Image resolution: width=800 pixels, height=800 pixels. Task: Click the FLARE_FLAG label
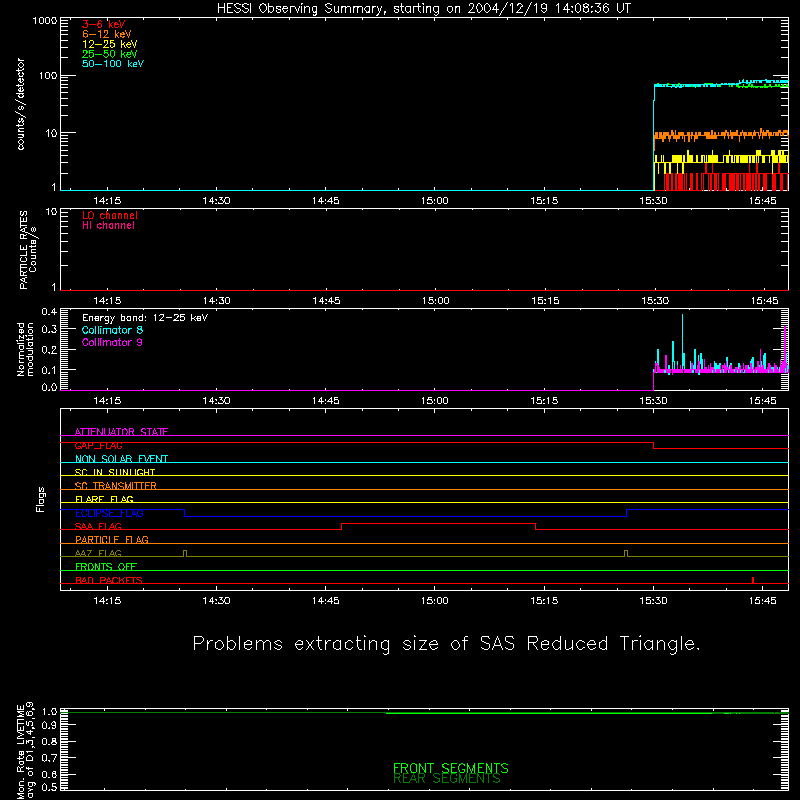pos(104,499)
